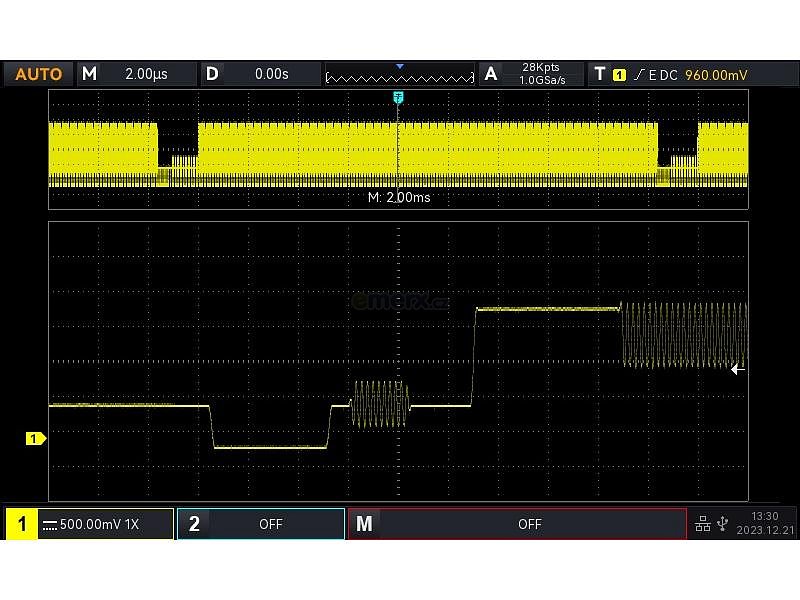Click the cyan trigger position T marker

(x=399, y=97)
